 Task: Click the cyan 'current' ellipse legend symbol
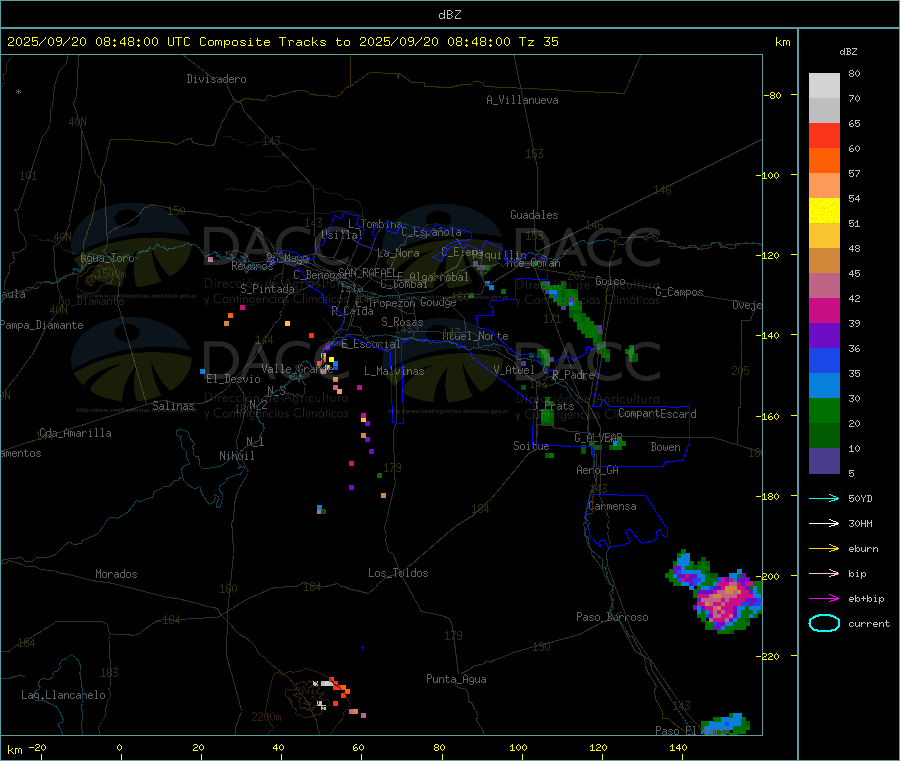coord(824,623)
